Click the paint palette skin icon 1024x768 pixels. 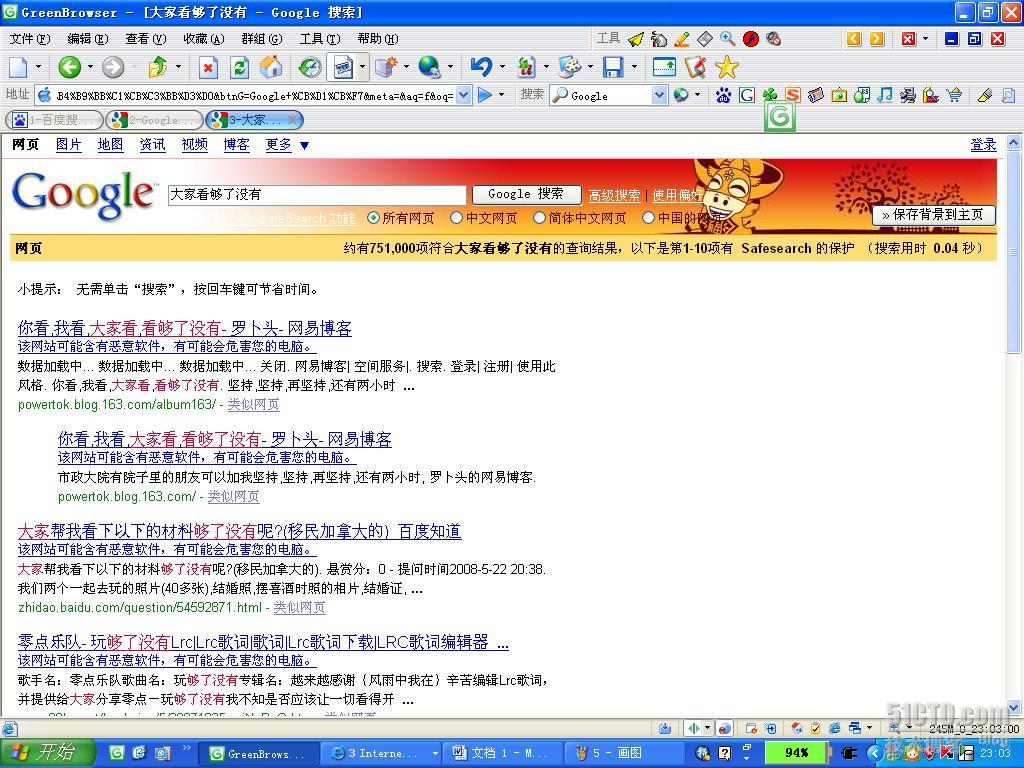click(569, 67)
